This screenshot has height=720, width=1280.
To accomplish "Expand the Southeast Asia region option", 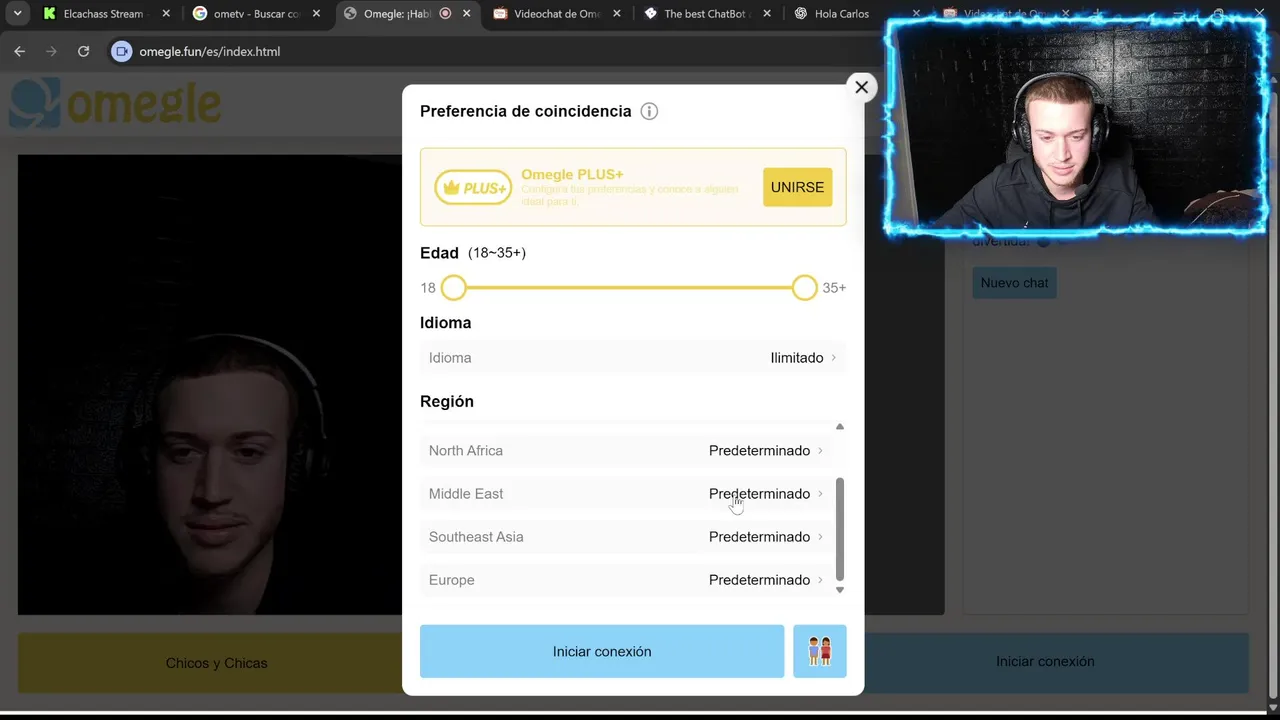I will [x=626, y=537].
